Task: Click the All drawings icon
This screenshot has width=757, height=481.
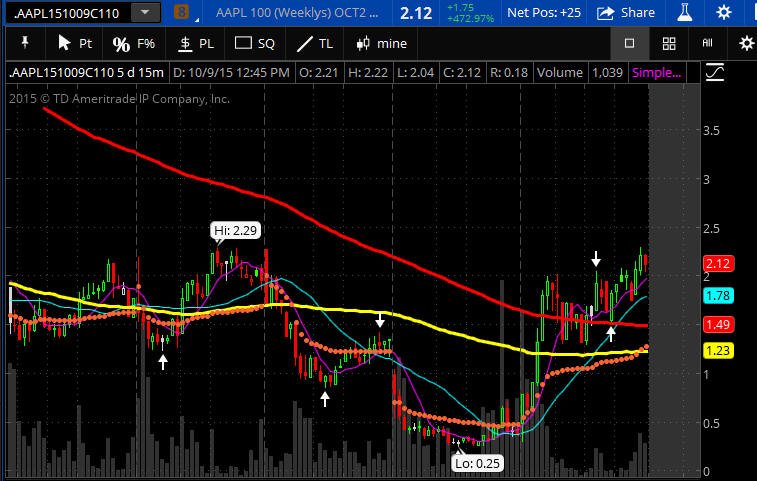Action: (707, 43)
